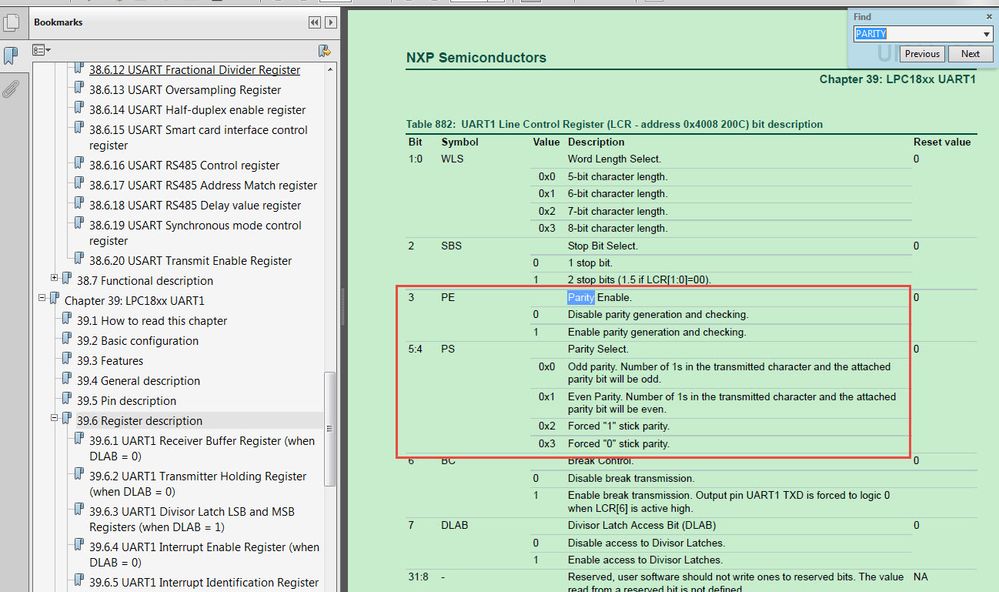Screen dimensions: 999x592
Task: Click the Disable break transmission row
Action: [x=631, y=479]
